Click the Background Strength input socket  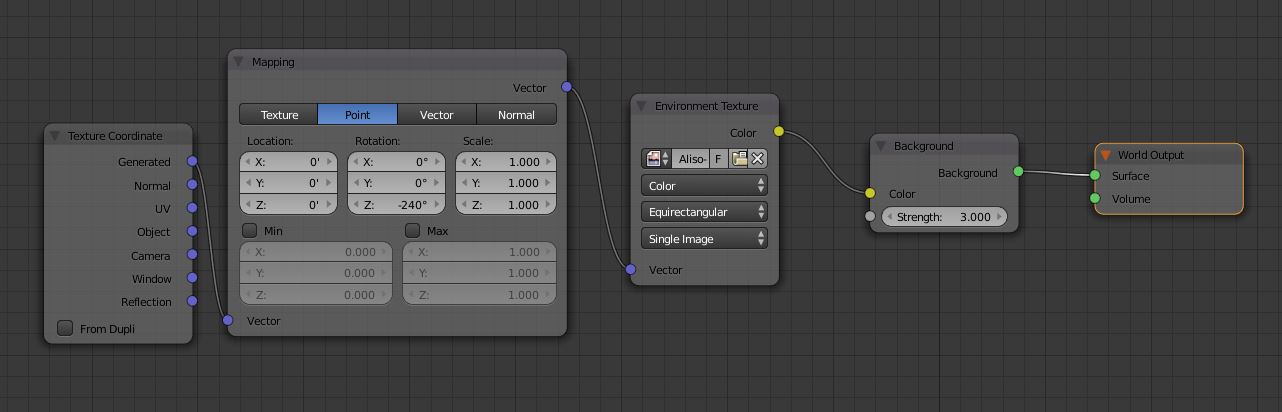pos(870,216)
